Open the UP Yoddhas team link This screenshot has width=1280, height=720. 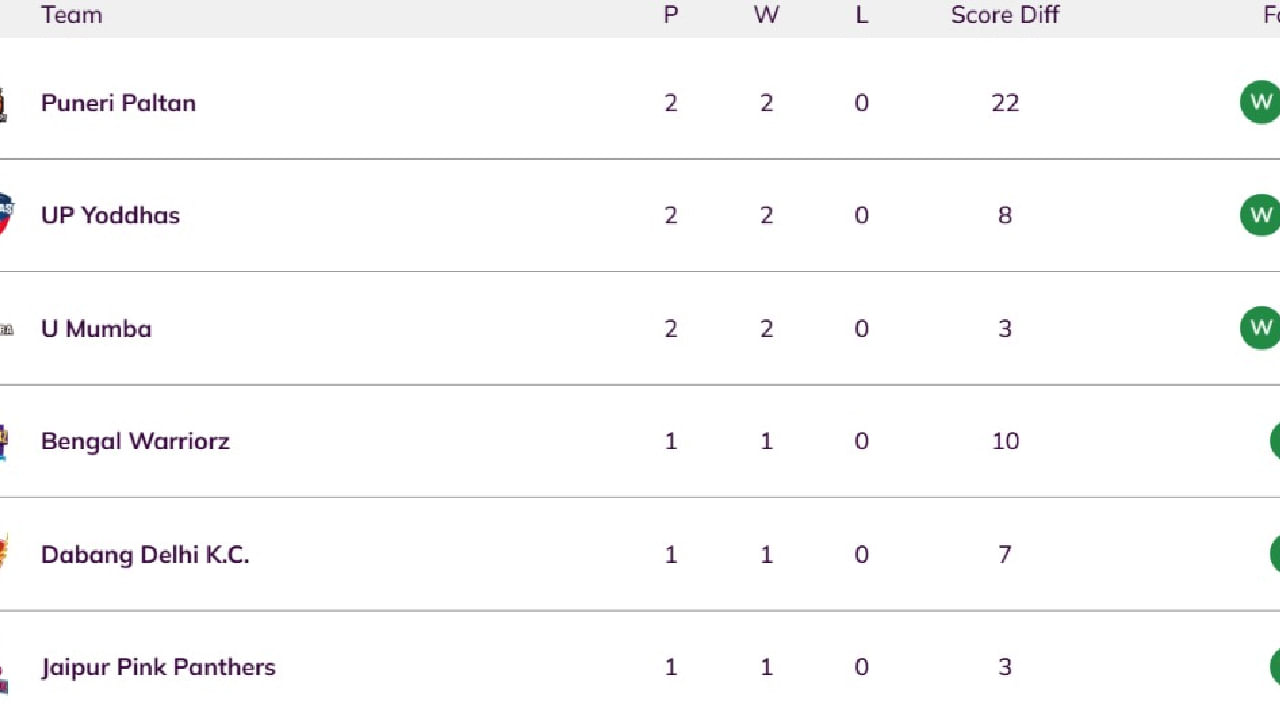tap(110, 215)
